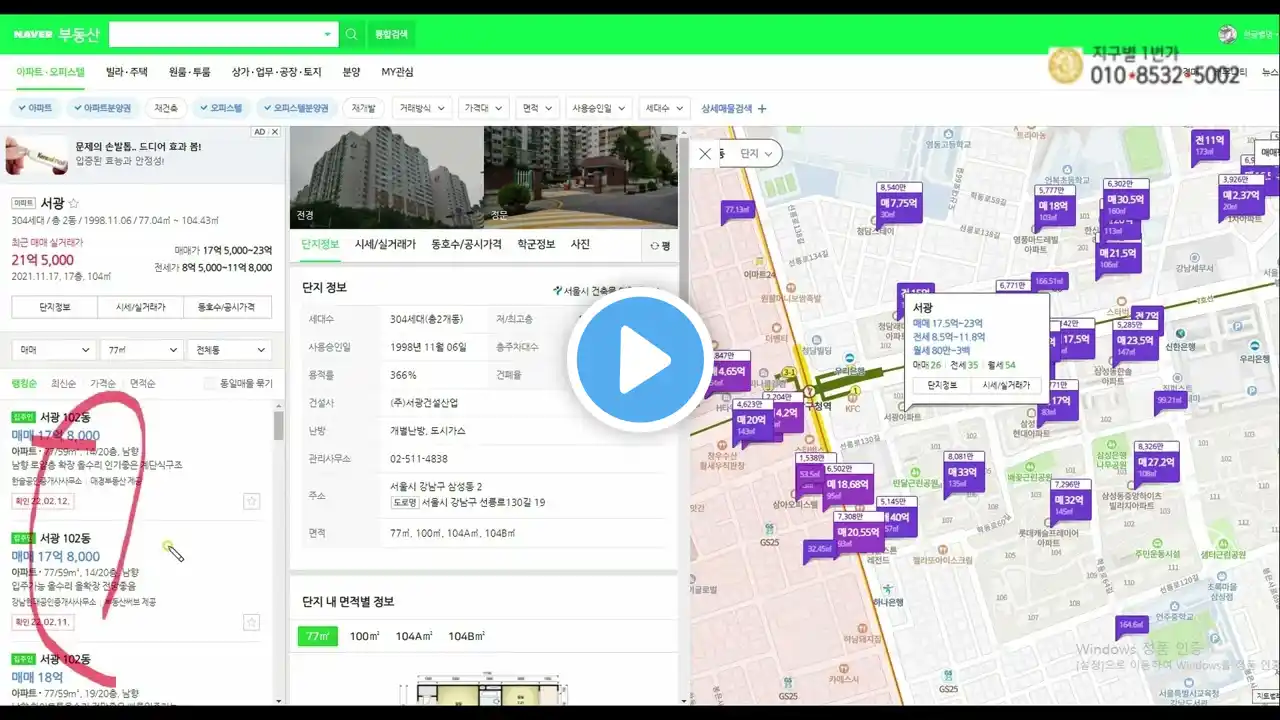Sort listings by 가격순

[102, 383]
